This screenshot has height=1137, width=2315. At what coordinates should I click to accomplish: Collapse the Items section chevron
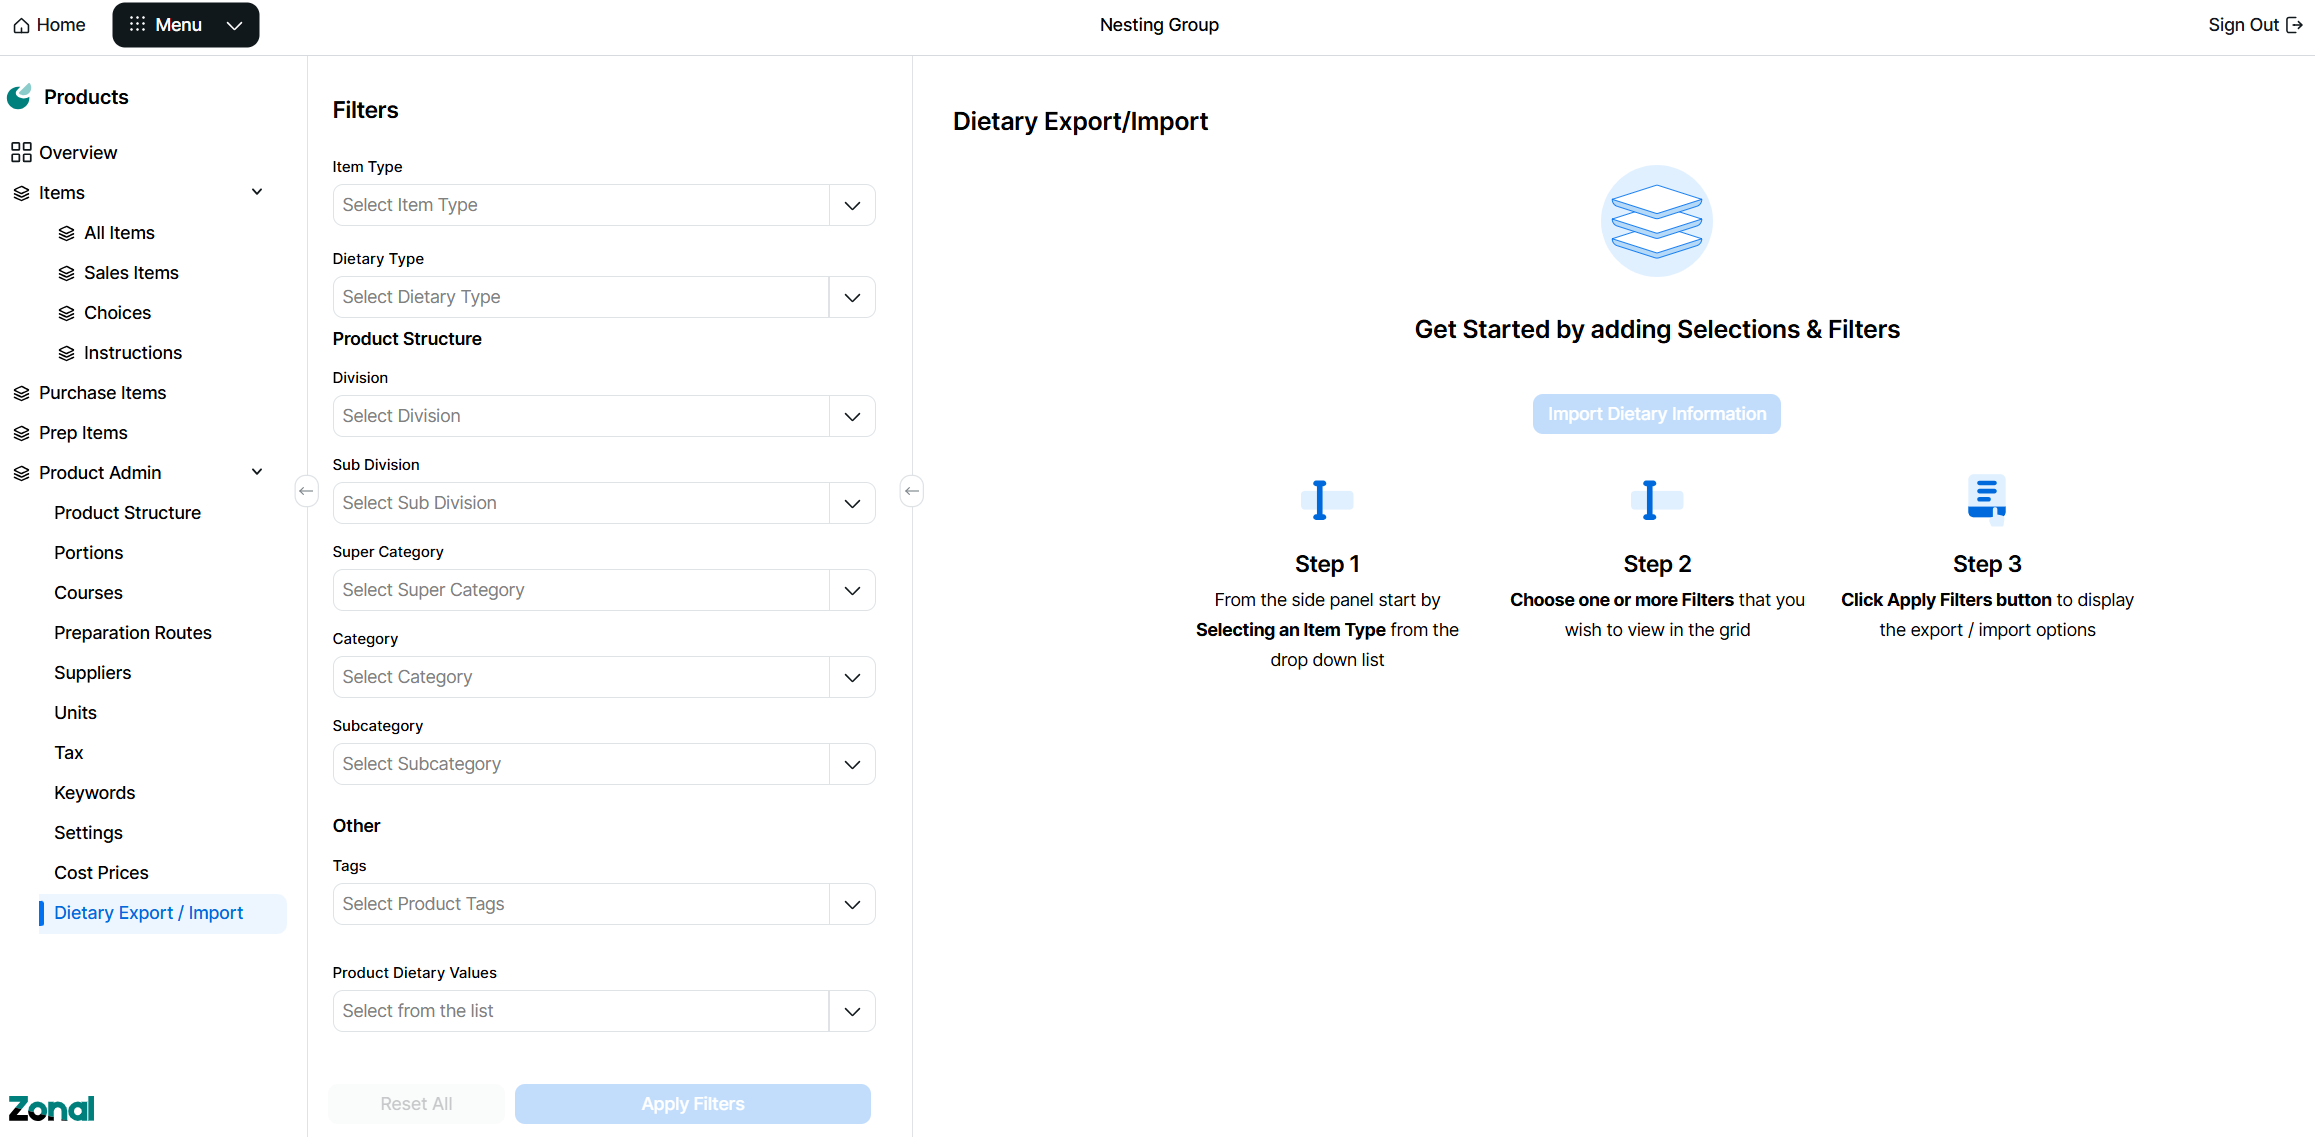[257, 192]
